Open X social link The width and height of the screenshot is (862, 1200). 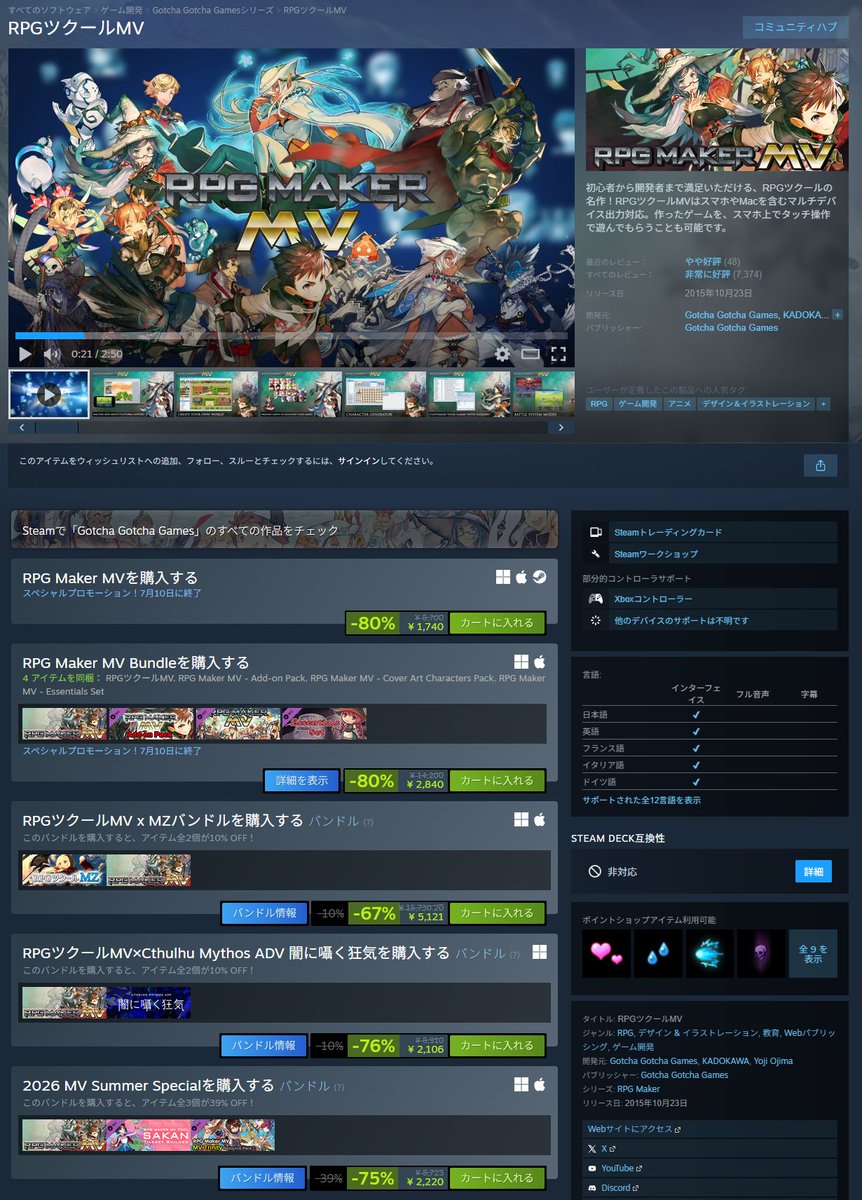(710, 1149)
